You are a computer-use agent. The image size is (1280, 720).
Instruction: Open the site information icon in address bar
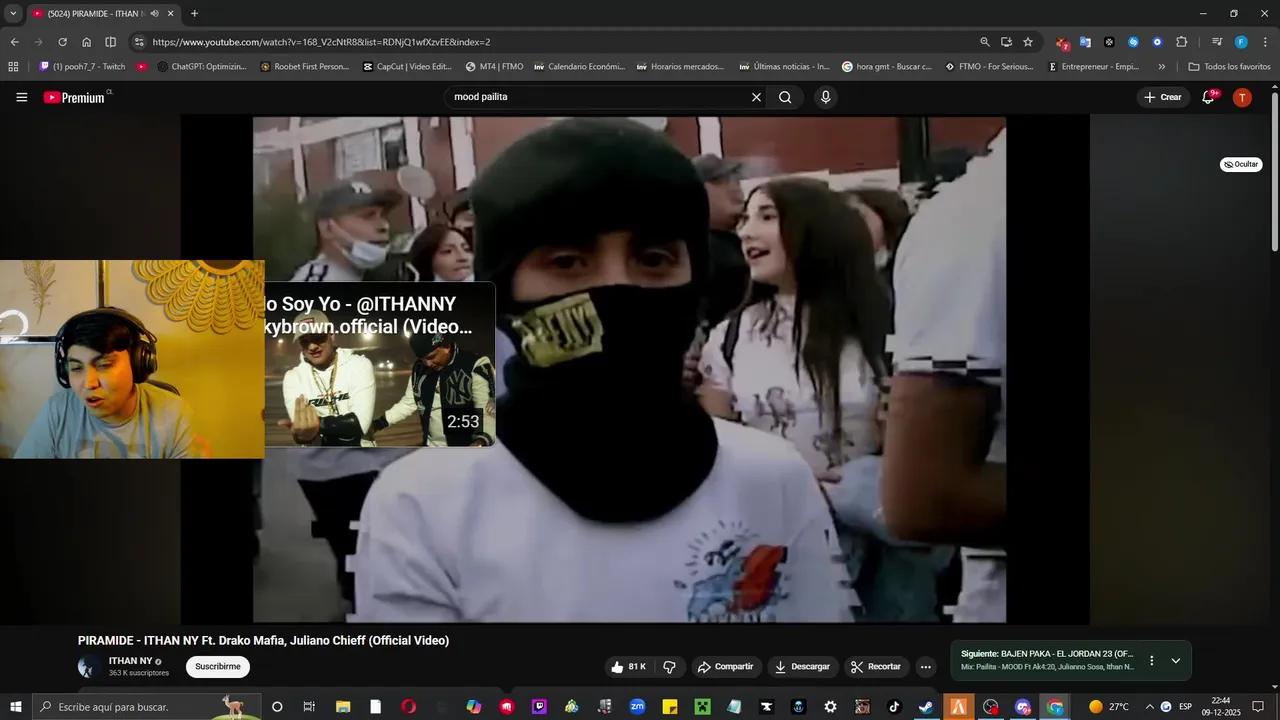tap(139, 42)
